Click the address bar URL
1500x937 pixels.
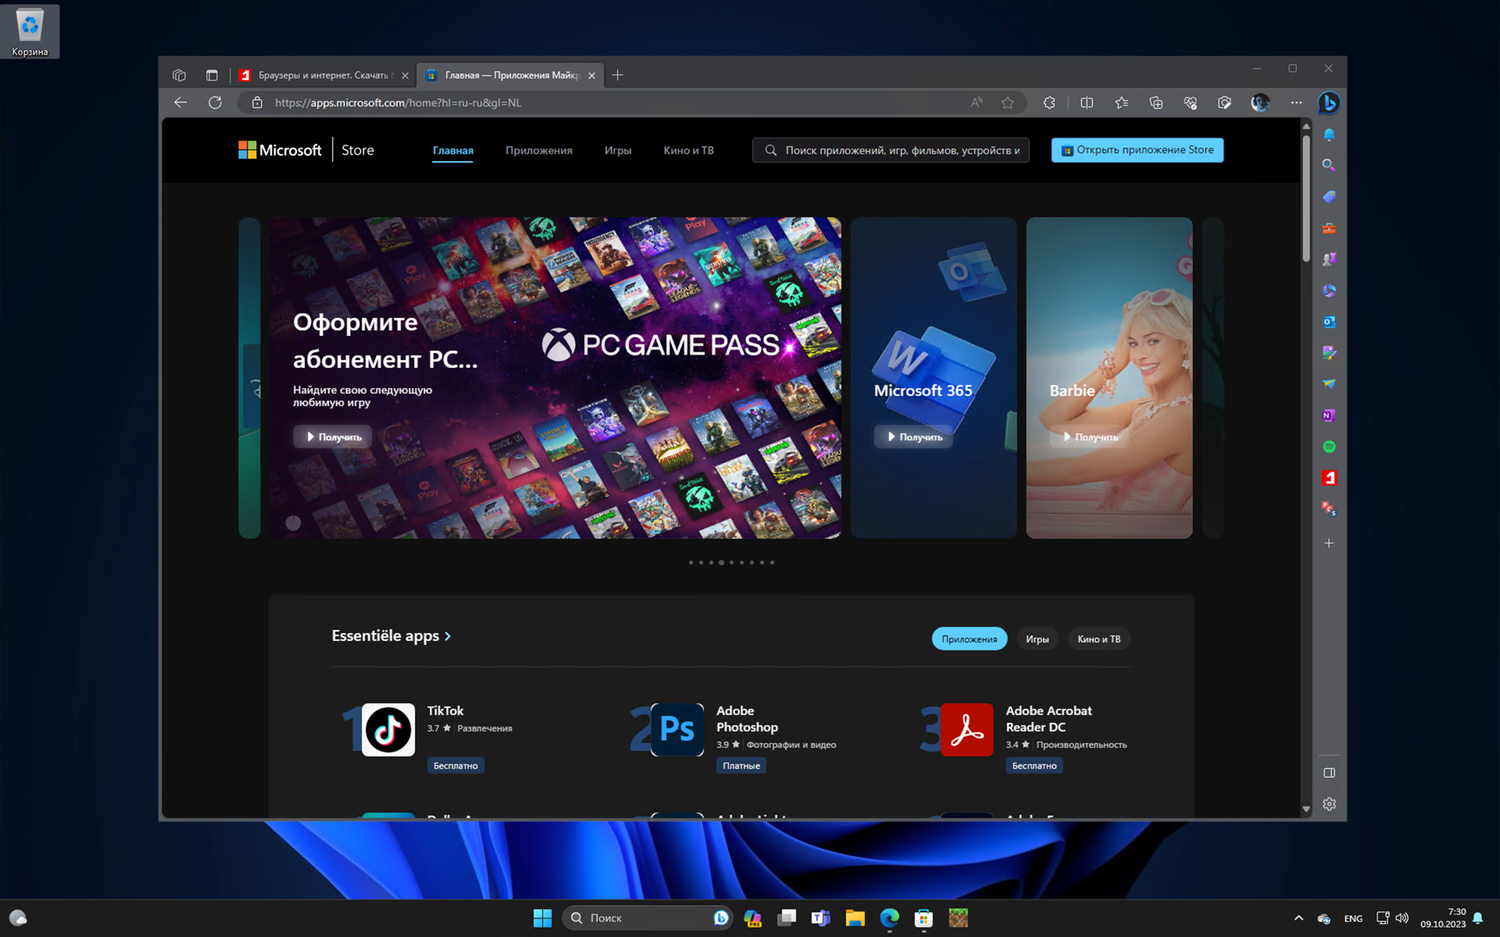click(398, 102)
